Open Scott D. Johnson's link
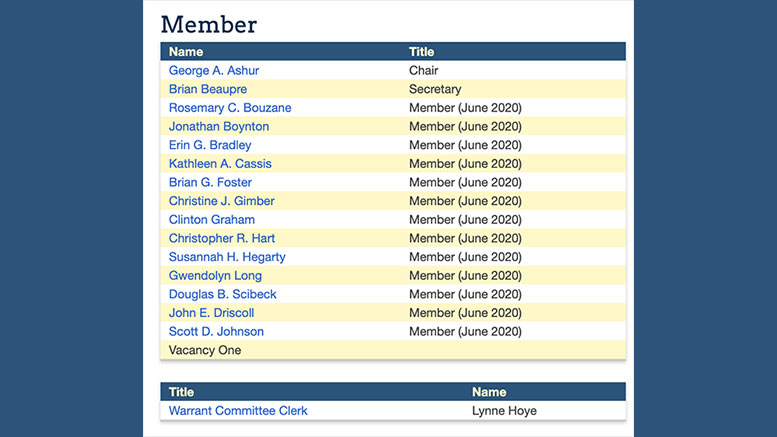 click(x=216, y=331)
